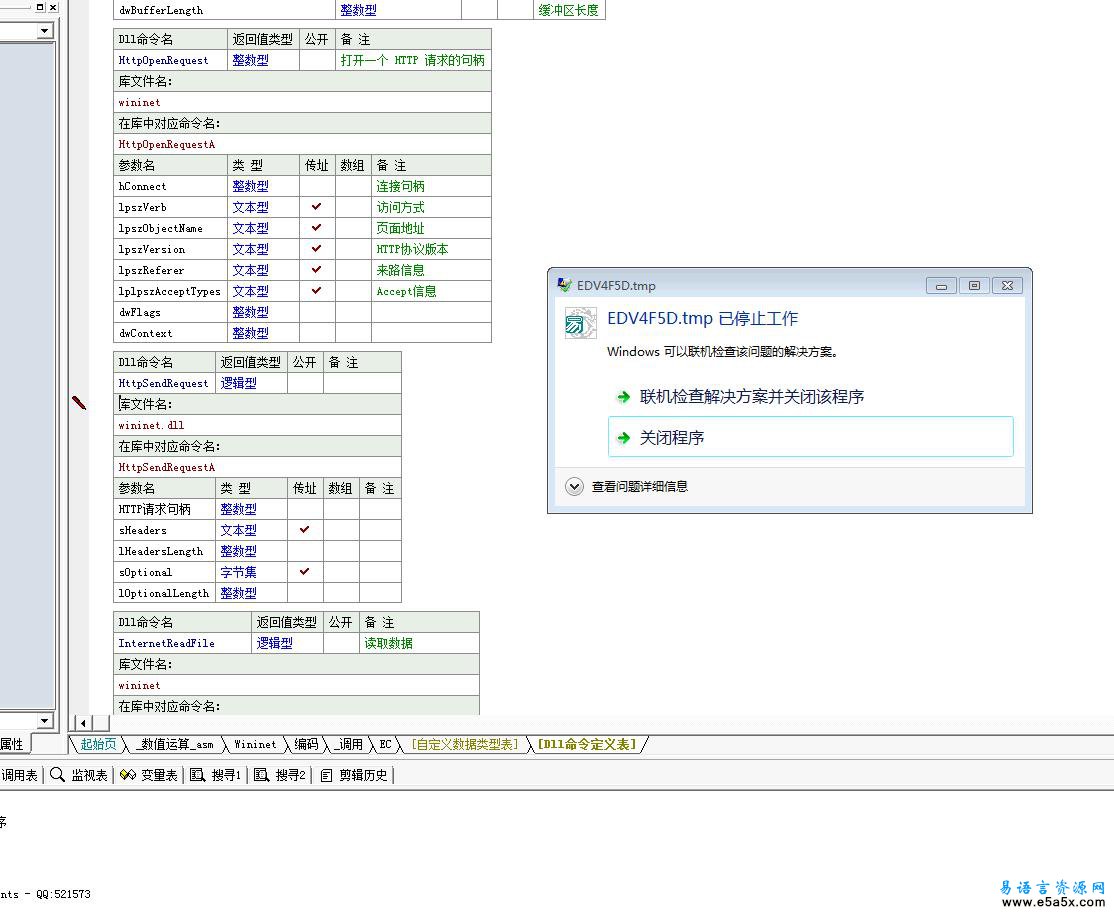Switch to the 自定义数据类型表 tab
Image resolution: width=1114 pixels, height=915 pixels.
point(465,744)
